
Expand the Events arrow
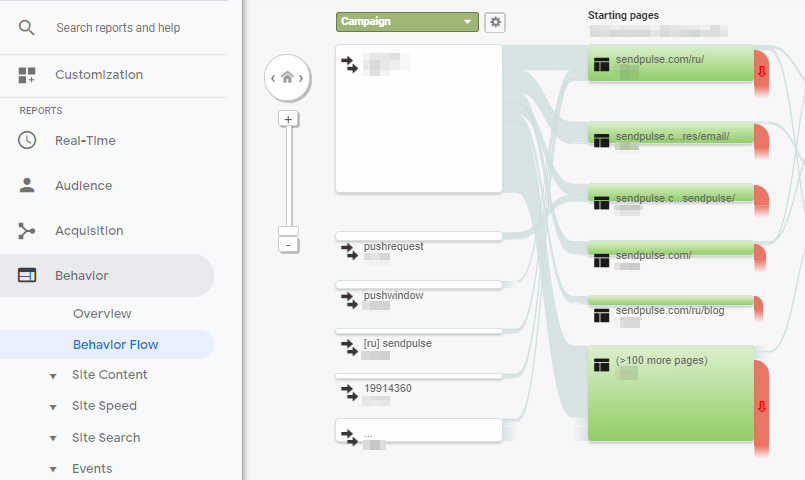[x=53, y=469]
